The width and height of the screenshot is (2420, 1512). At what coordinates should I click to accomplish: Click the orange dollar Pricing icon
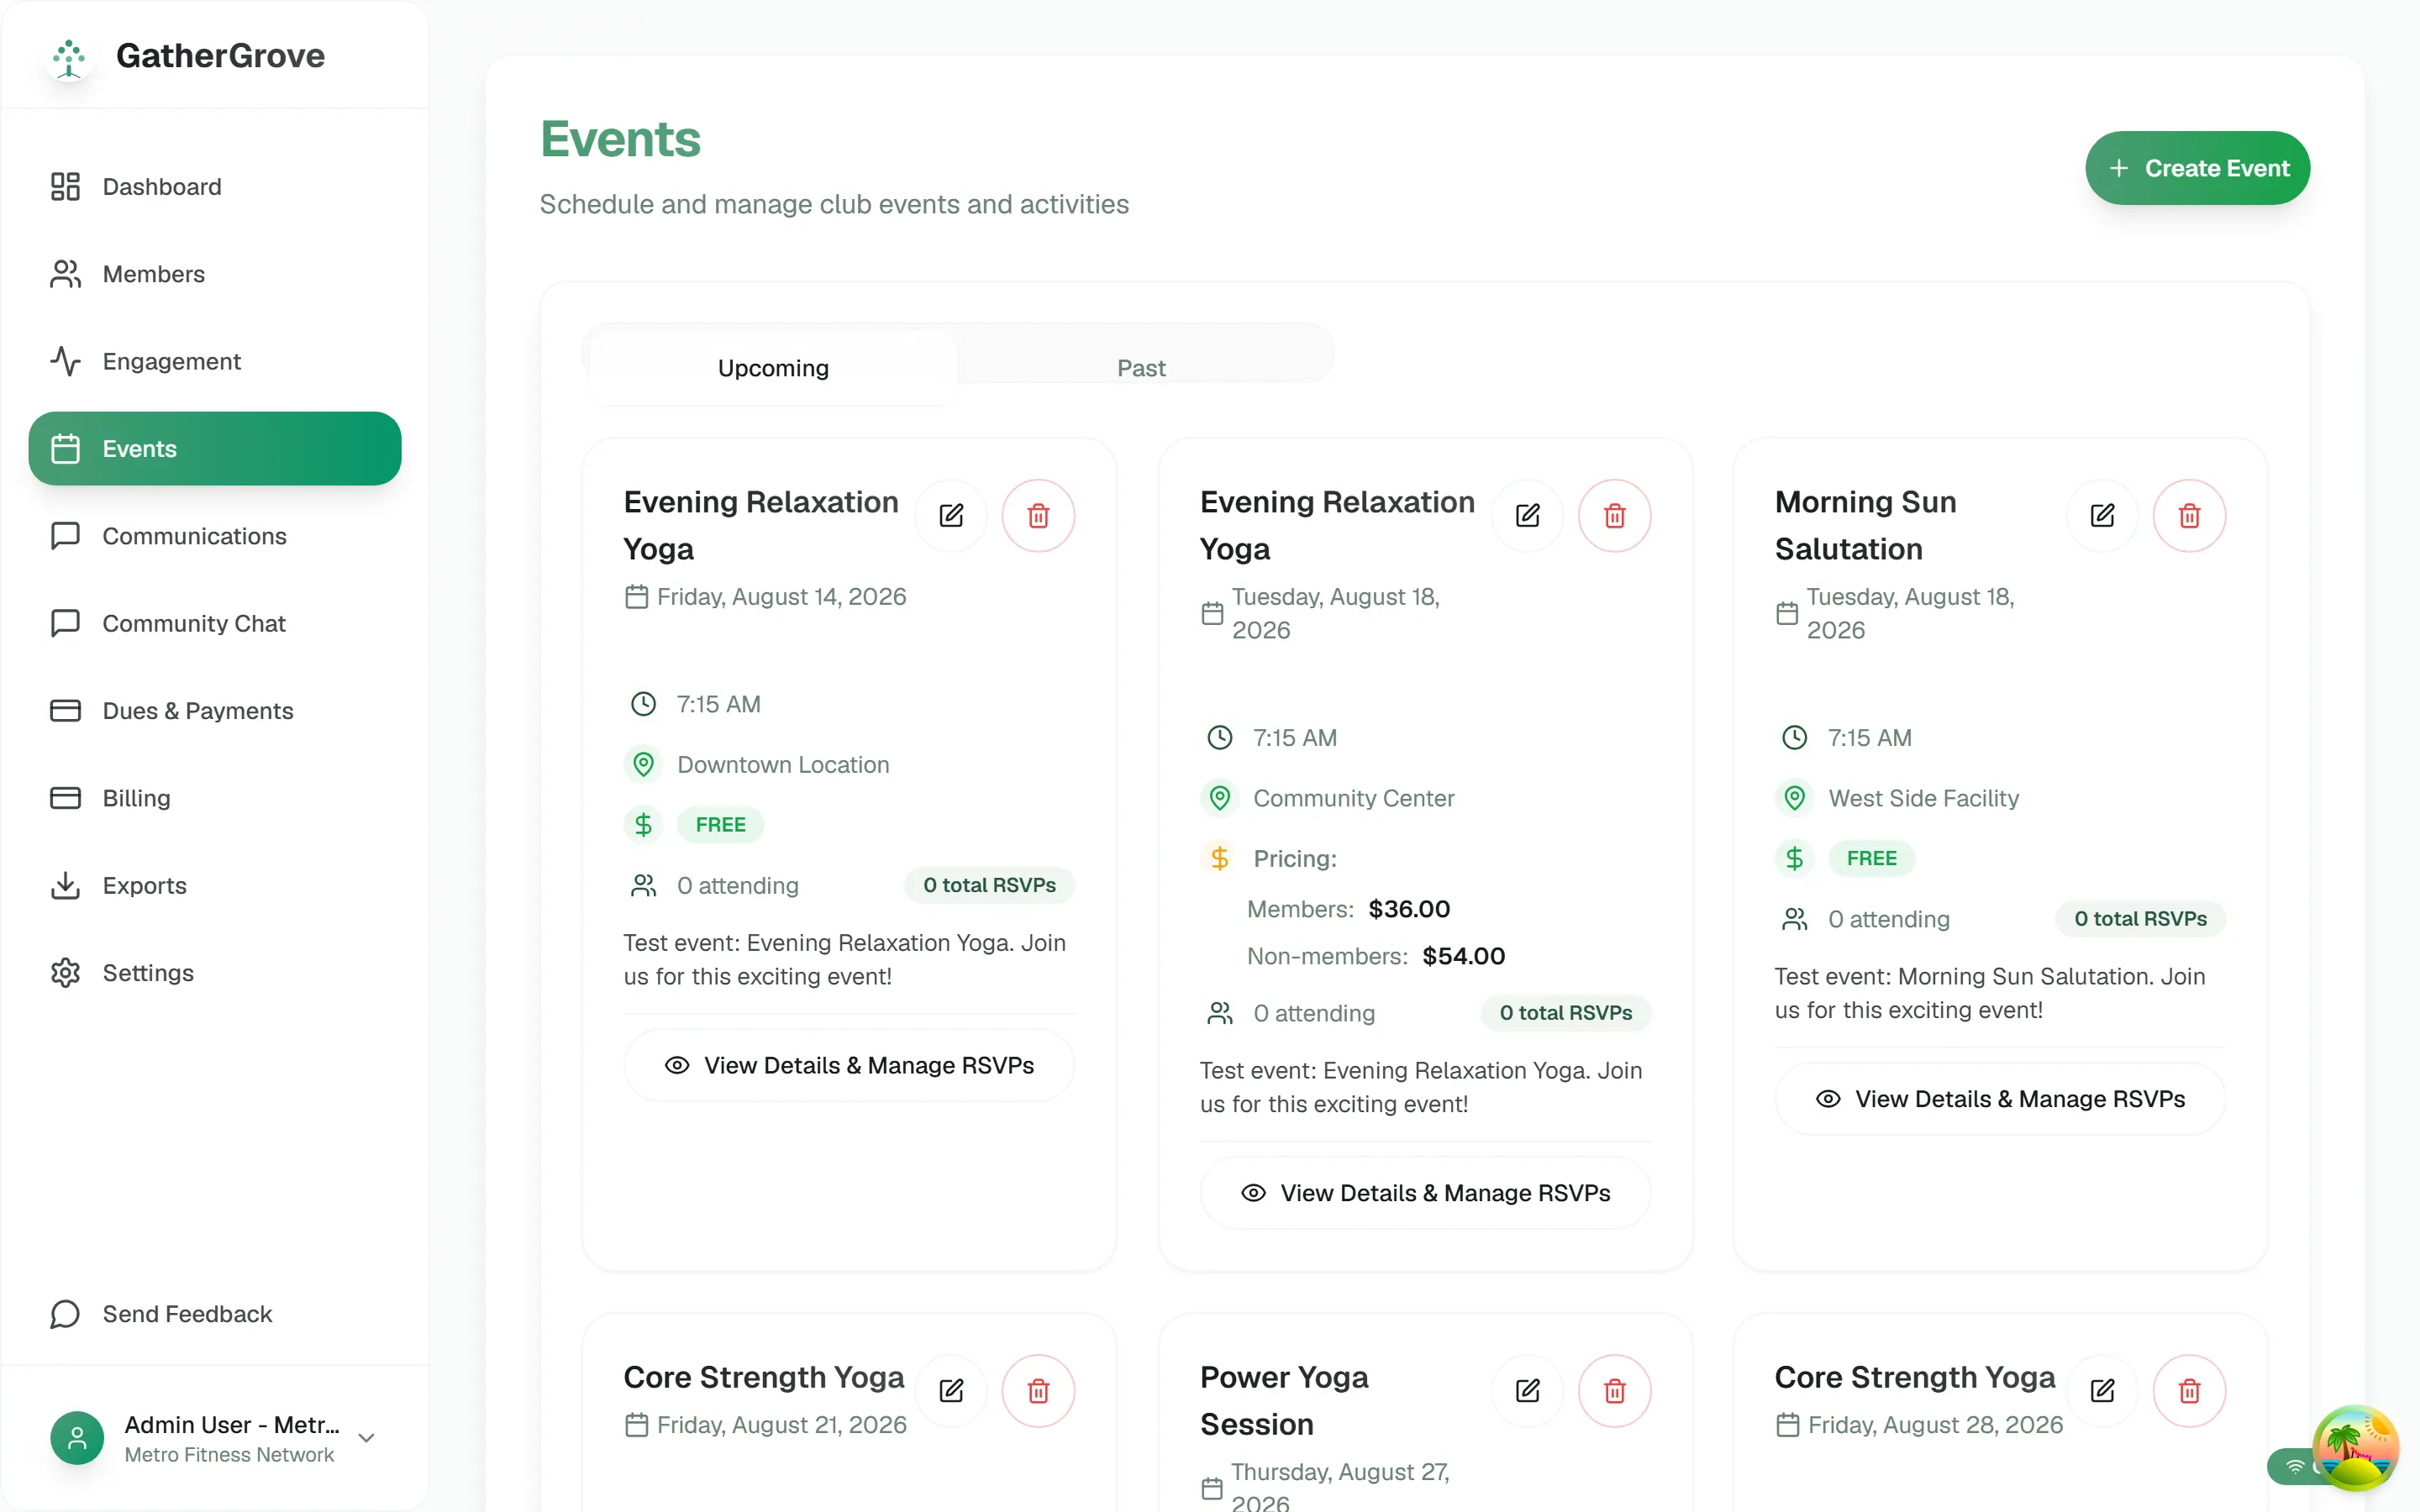point(1219,858)
